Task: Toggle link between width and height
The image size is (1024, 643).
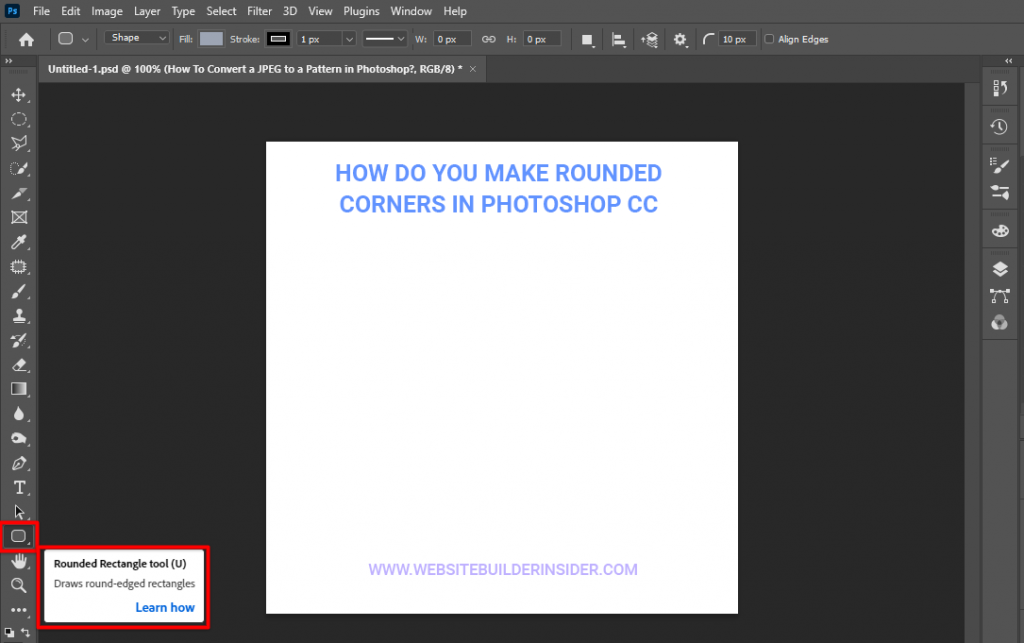Action: pos(489,39)
